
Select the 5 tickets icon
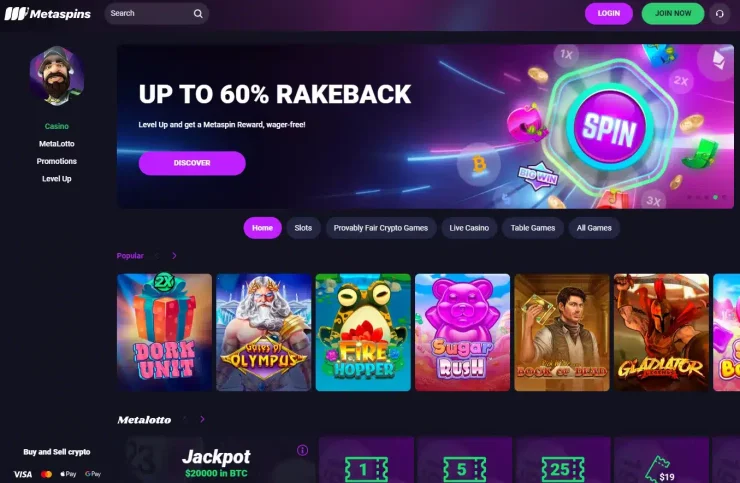(x=465, y=470)
